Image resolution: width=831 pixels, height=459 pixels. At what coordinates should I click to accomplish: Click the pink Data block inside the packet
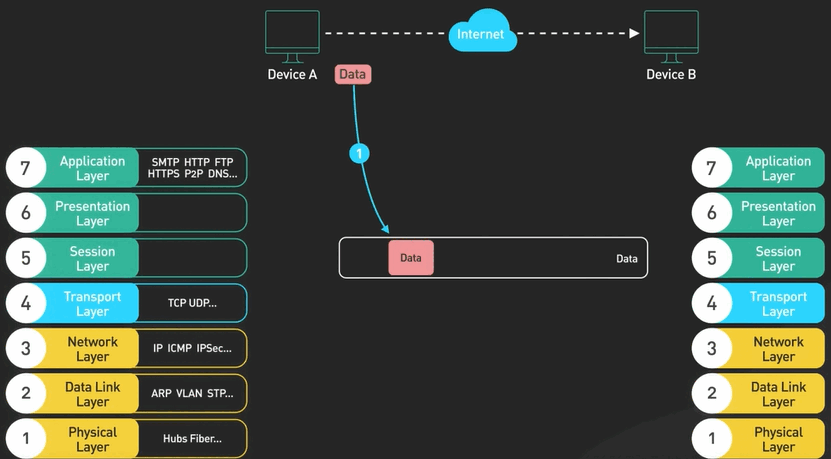click(x=410, y=258)
